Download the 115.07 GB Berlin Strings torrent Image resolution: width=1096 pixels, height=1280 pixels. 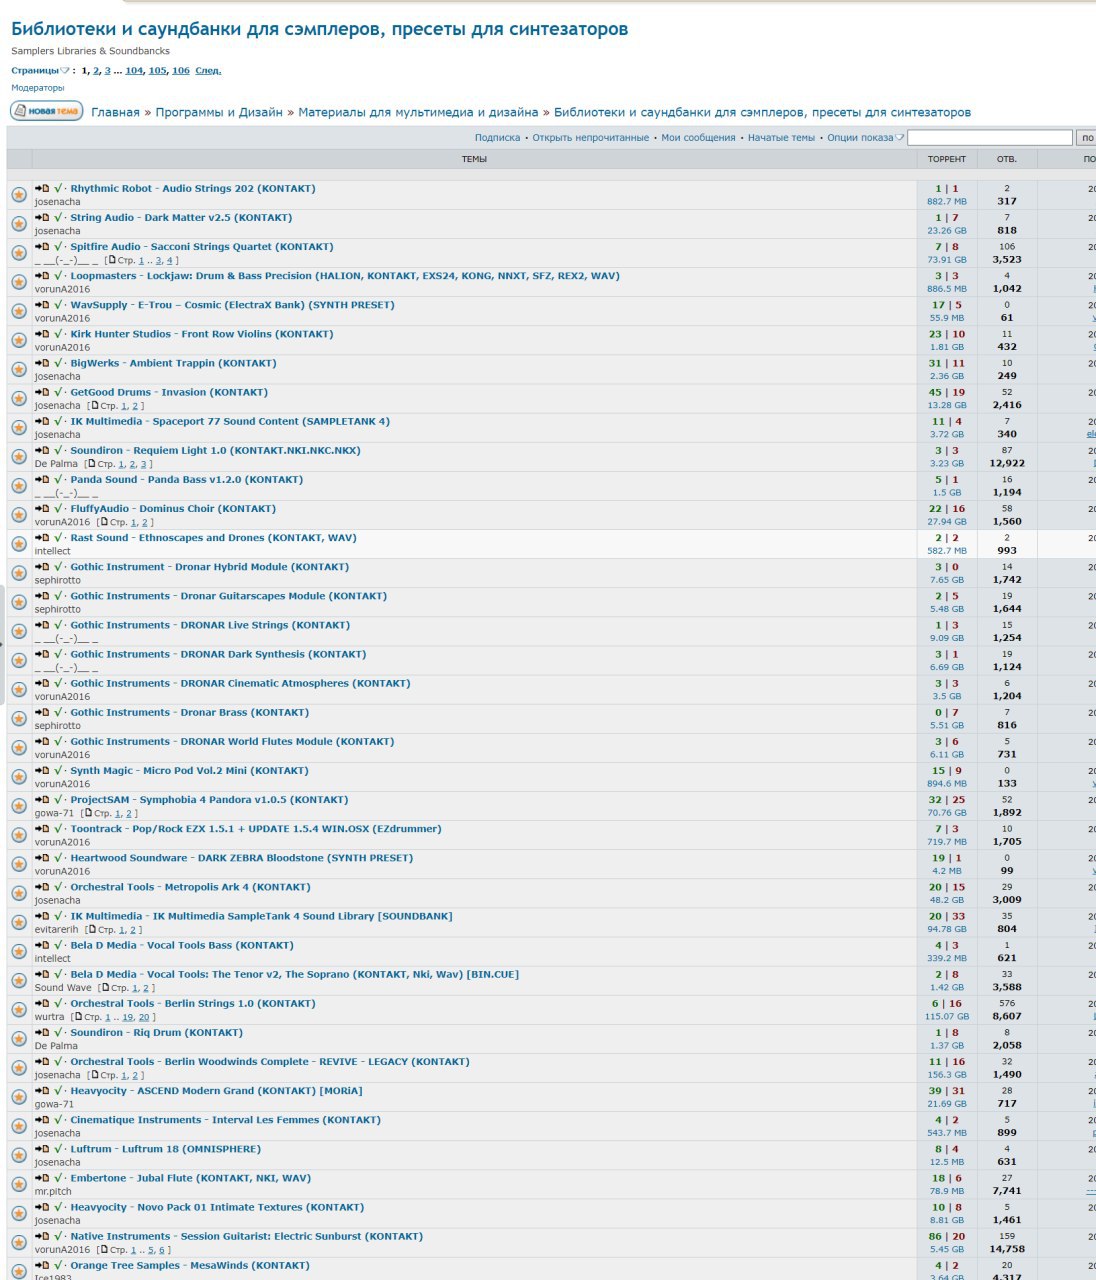pyautogui.click(x=947, y=1017)
